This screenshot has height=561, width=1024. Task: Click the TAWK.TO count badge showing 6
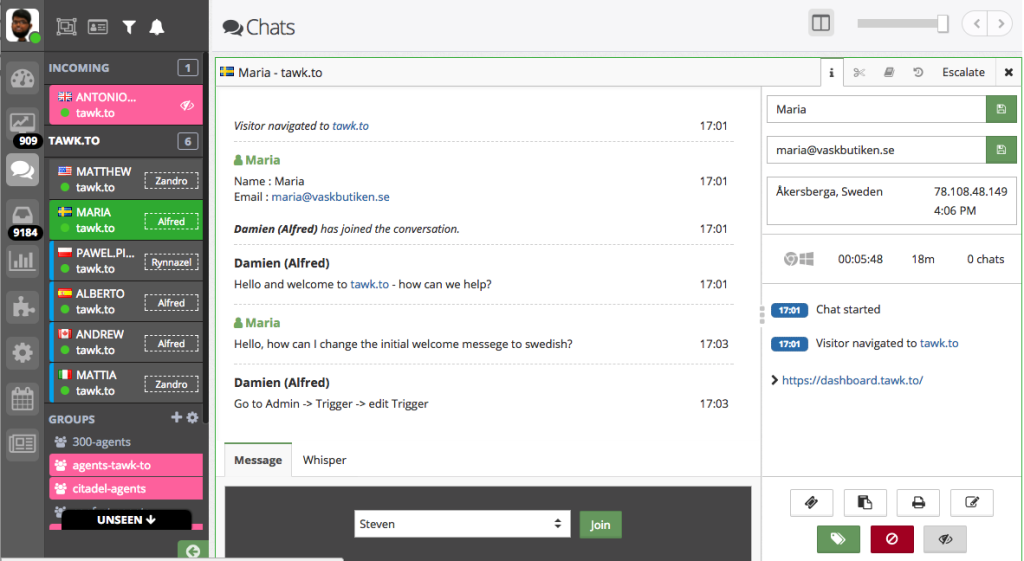(x=188, y=141)
